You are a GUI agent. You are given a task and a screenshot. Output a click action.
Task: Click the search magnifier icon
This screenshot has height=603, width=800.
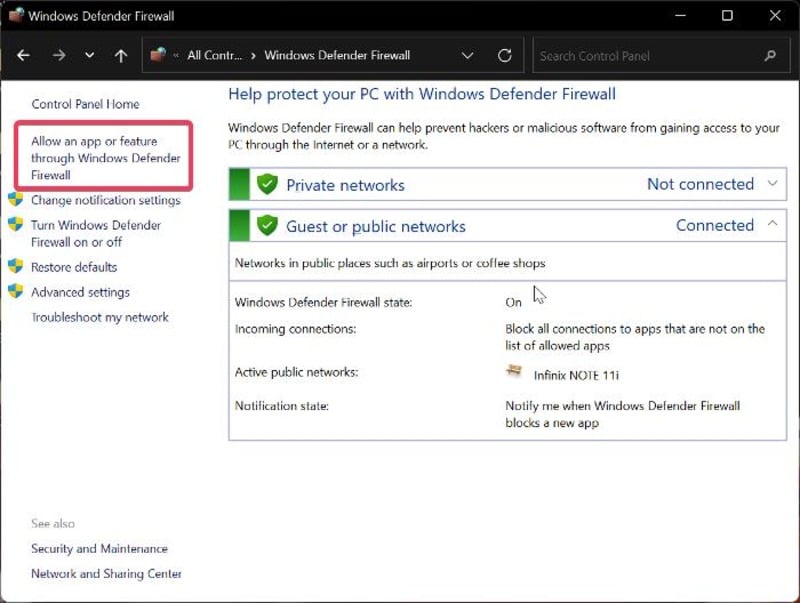[770, 56]
